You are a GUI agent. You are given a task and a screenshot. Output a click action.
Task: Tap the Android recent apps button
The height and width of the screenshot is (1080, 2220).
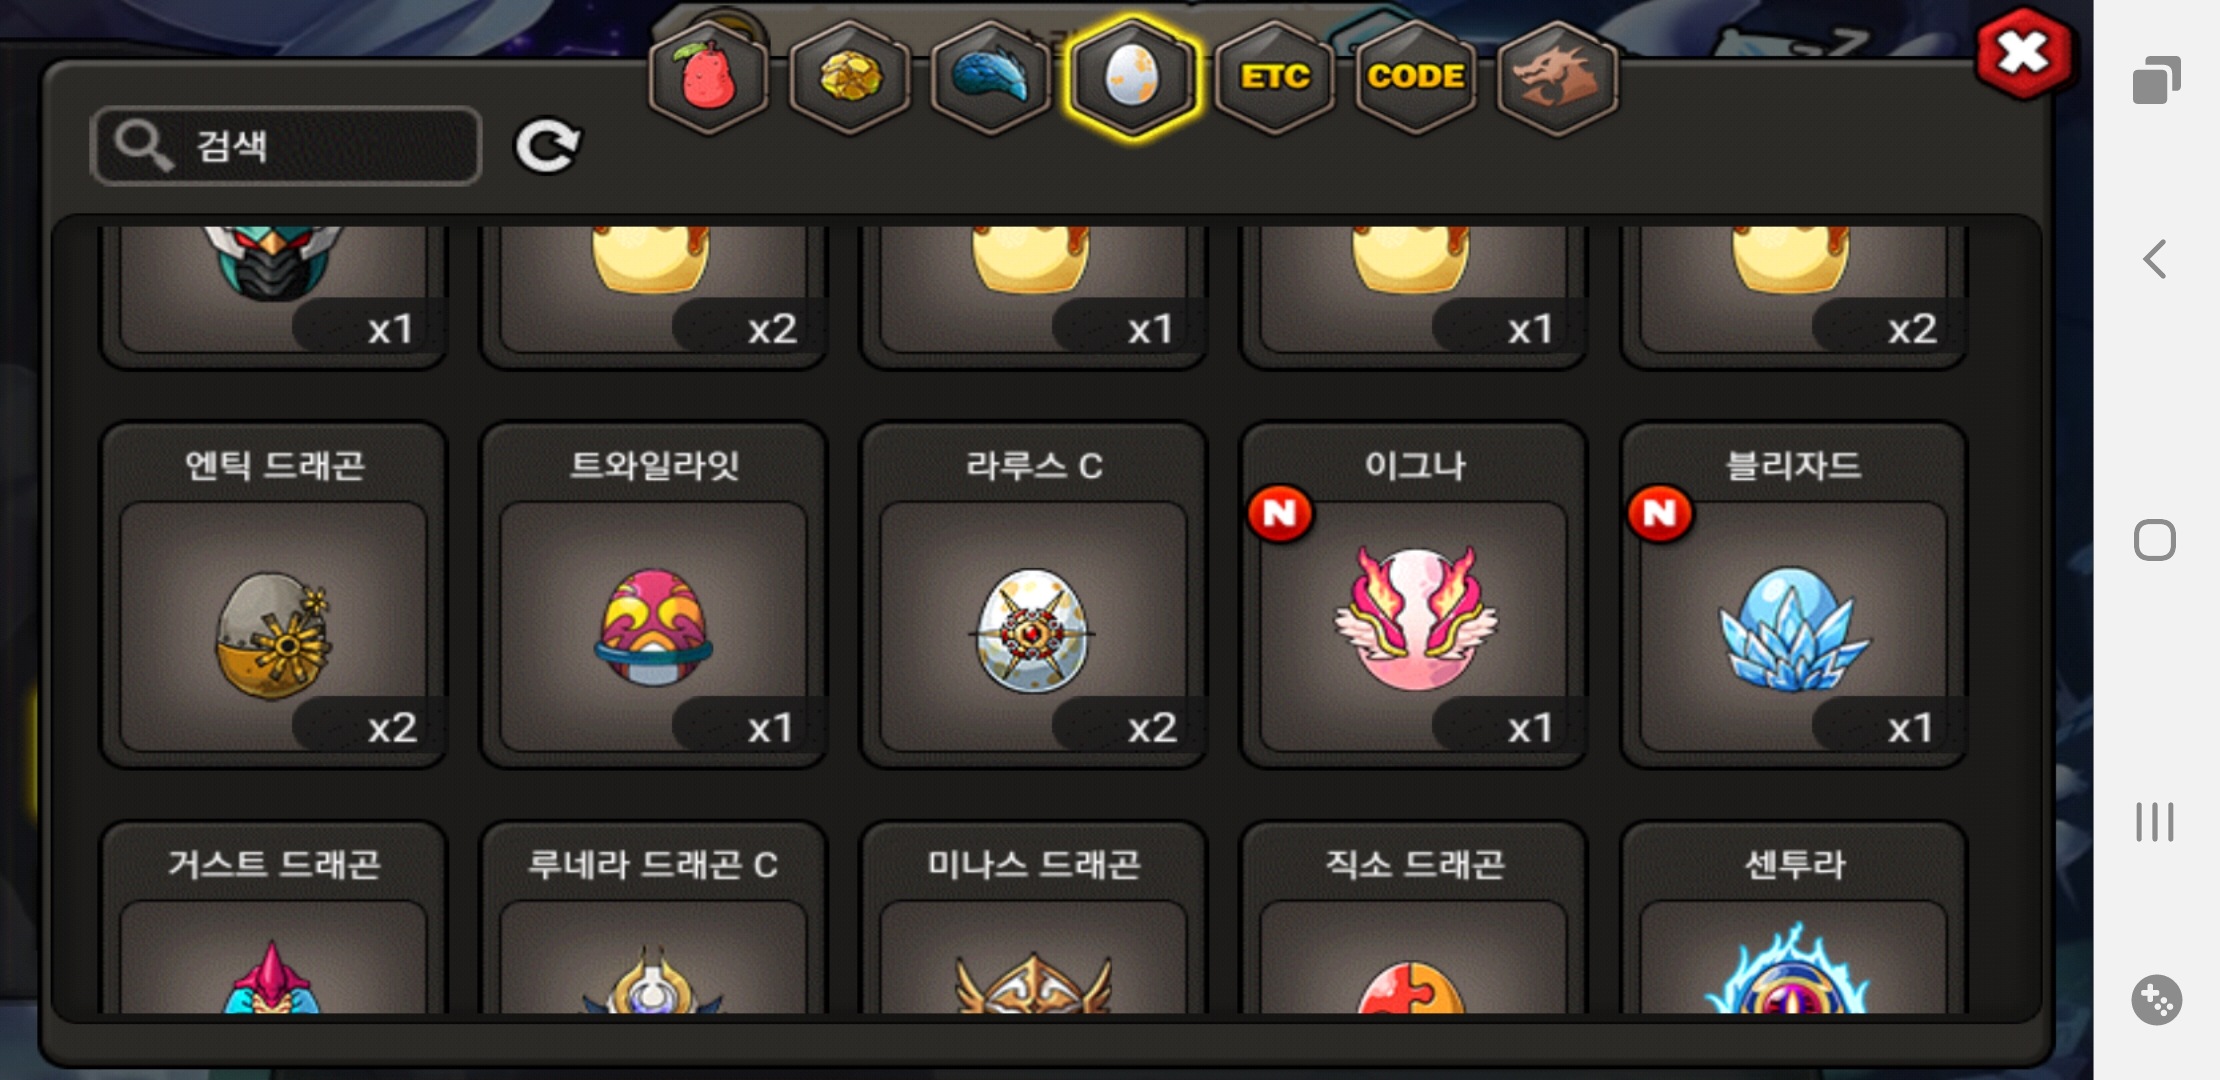tap(2155, 822)
